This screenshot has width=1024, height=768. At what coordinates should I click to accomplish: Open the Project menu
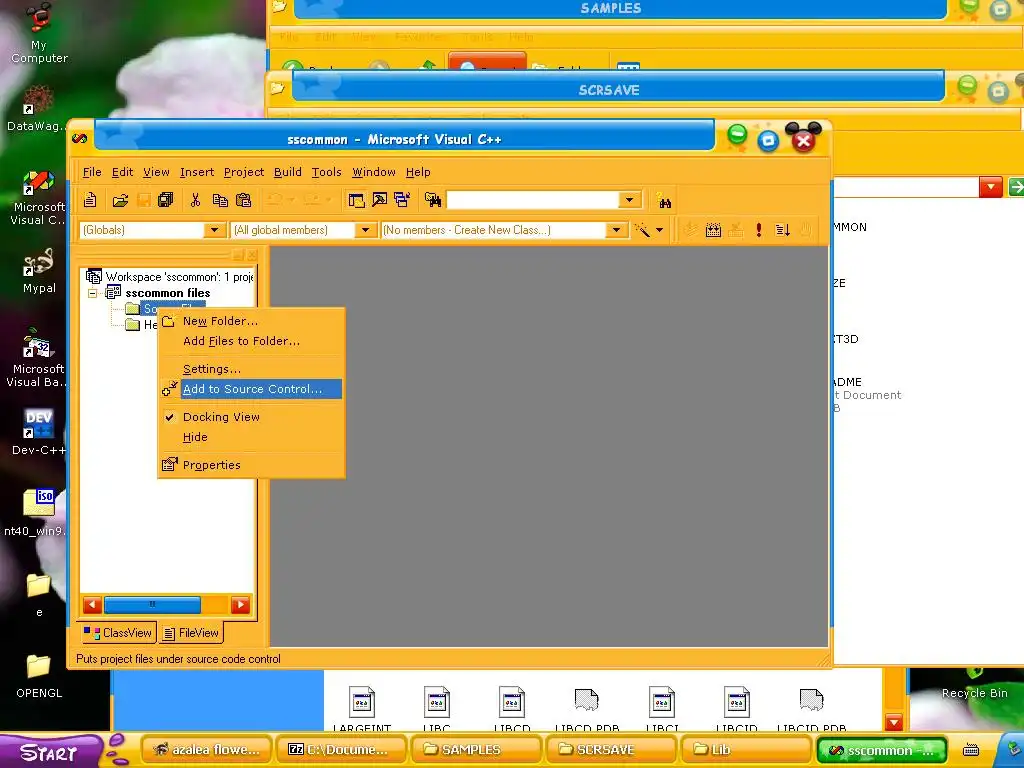[244, 172]
